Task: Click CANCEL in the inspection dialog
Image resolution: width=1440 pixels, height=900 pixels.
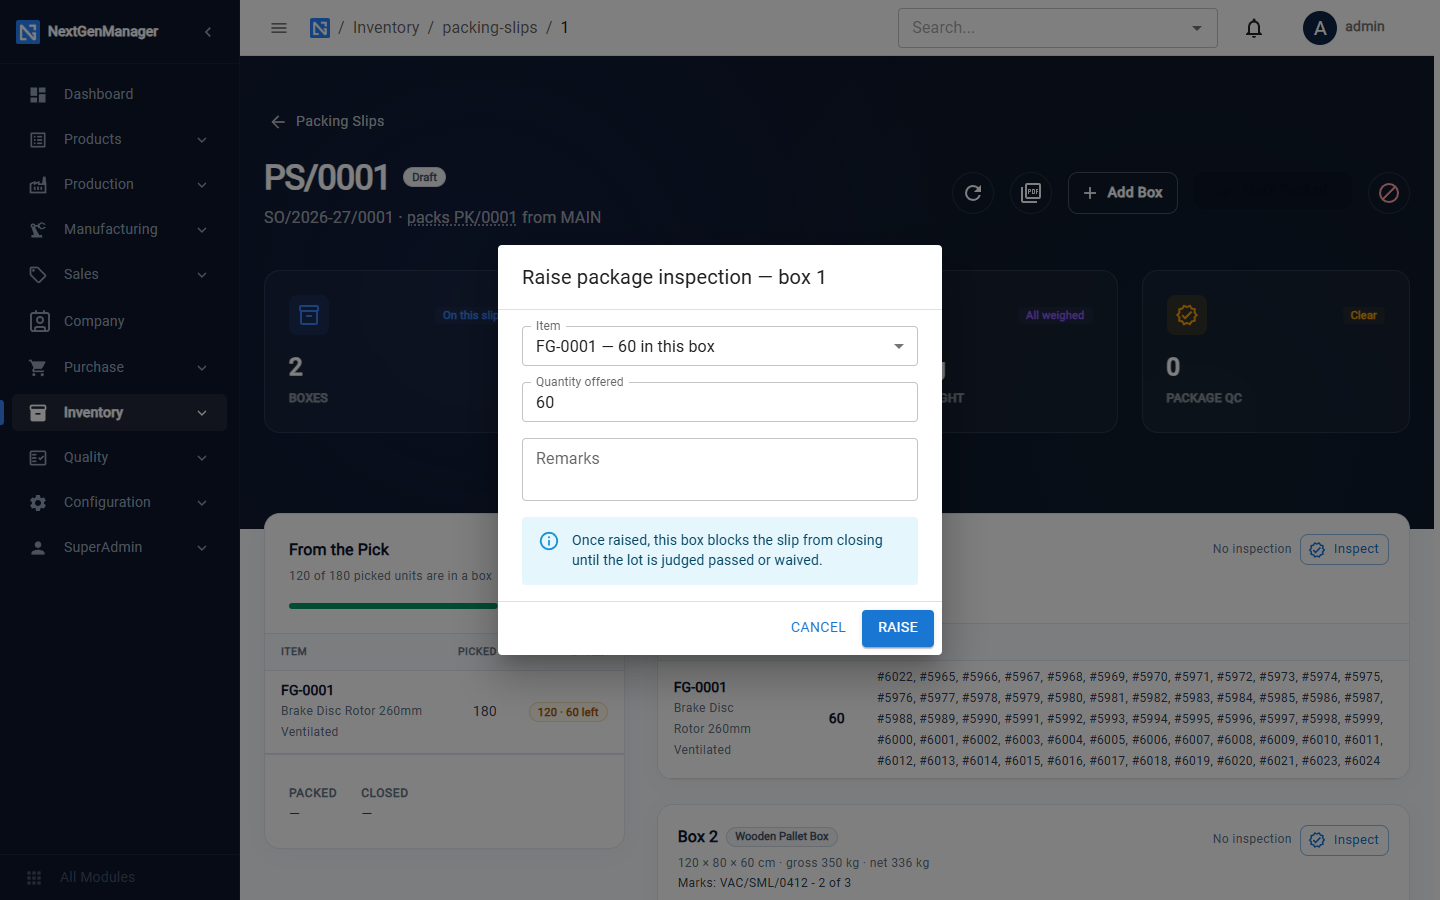Action: [x=818, y=628]
